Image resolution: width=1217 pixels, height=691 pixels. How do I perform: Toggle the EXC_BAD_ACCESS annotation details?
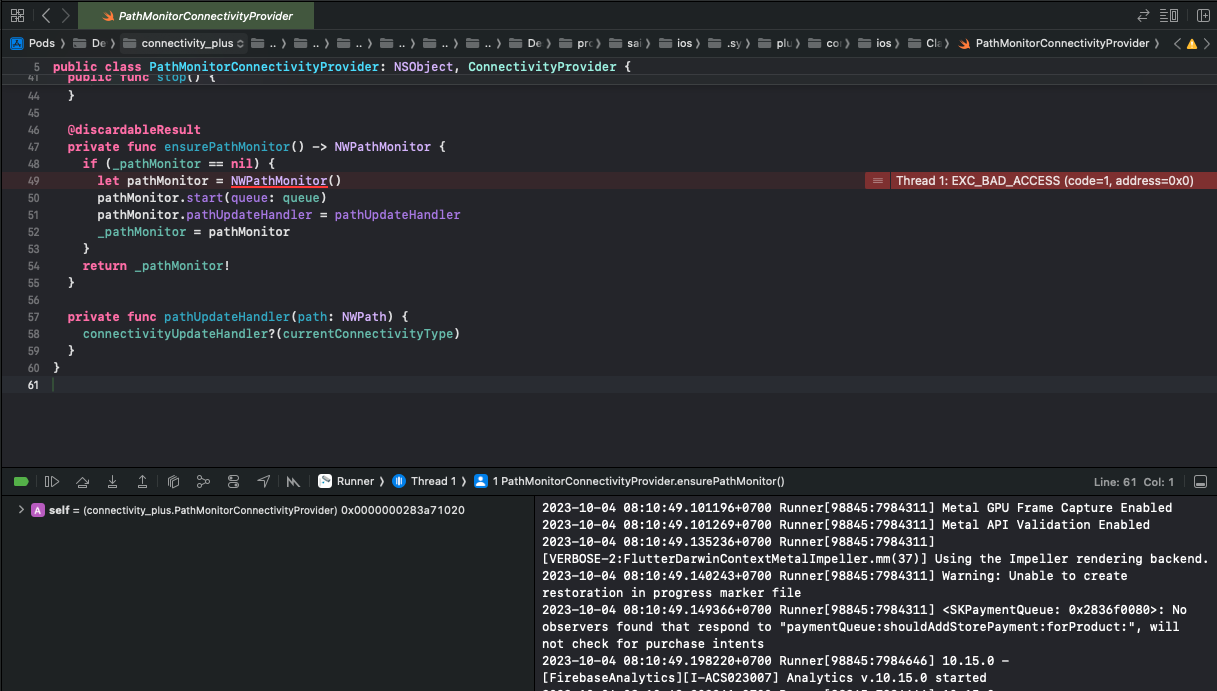pos(877,180)
